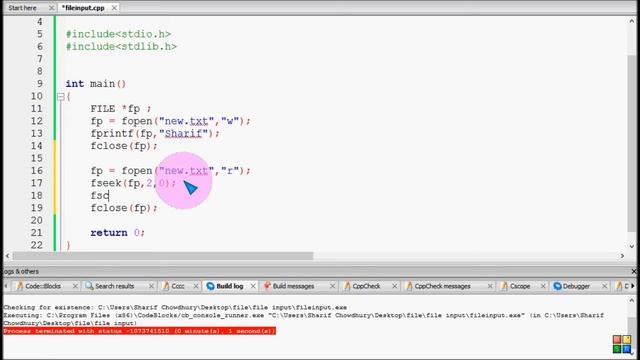
Task: Collapse the main function fold marker
Action: tap(60, 97)
